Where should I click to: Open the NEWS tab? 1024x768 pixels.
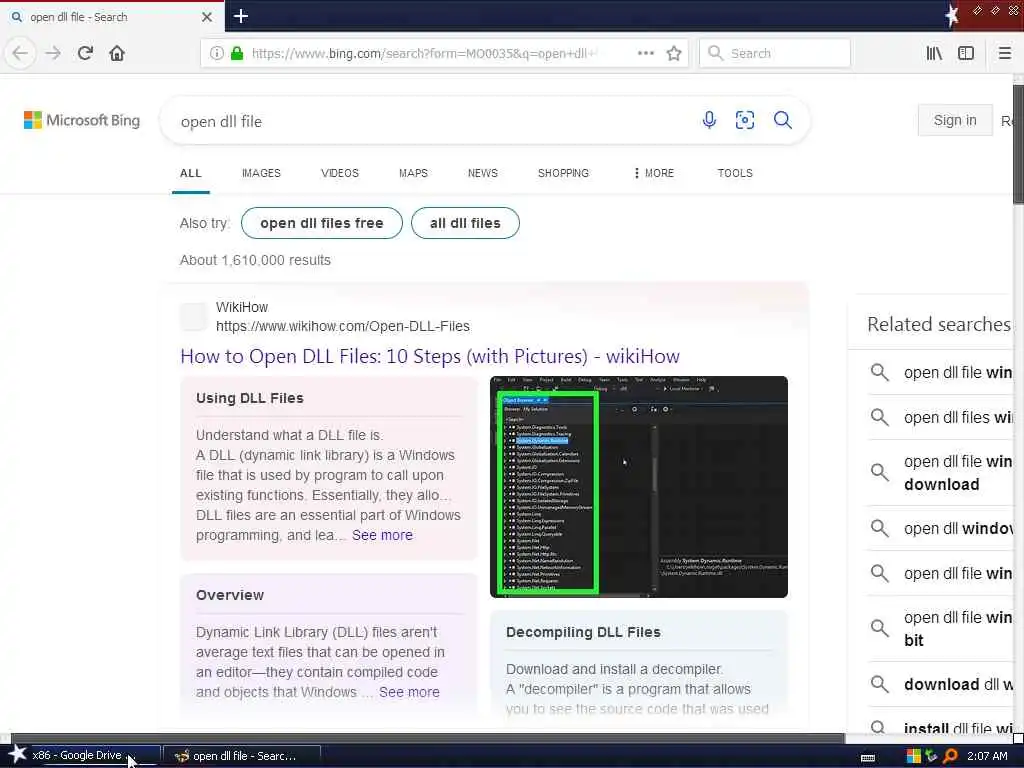pyautogui.click(x=483, y=173)
